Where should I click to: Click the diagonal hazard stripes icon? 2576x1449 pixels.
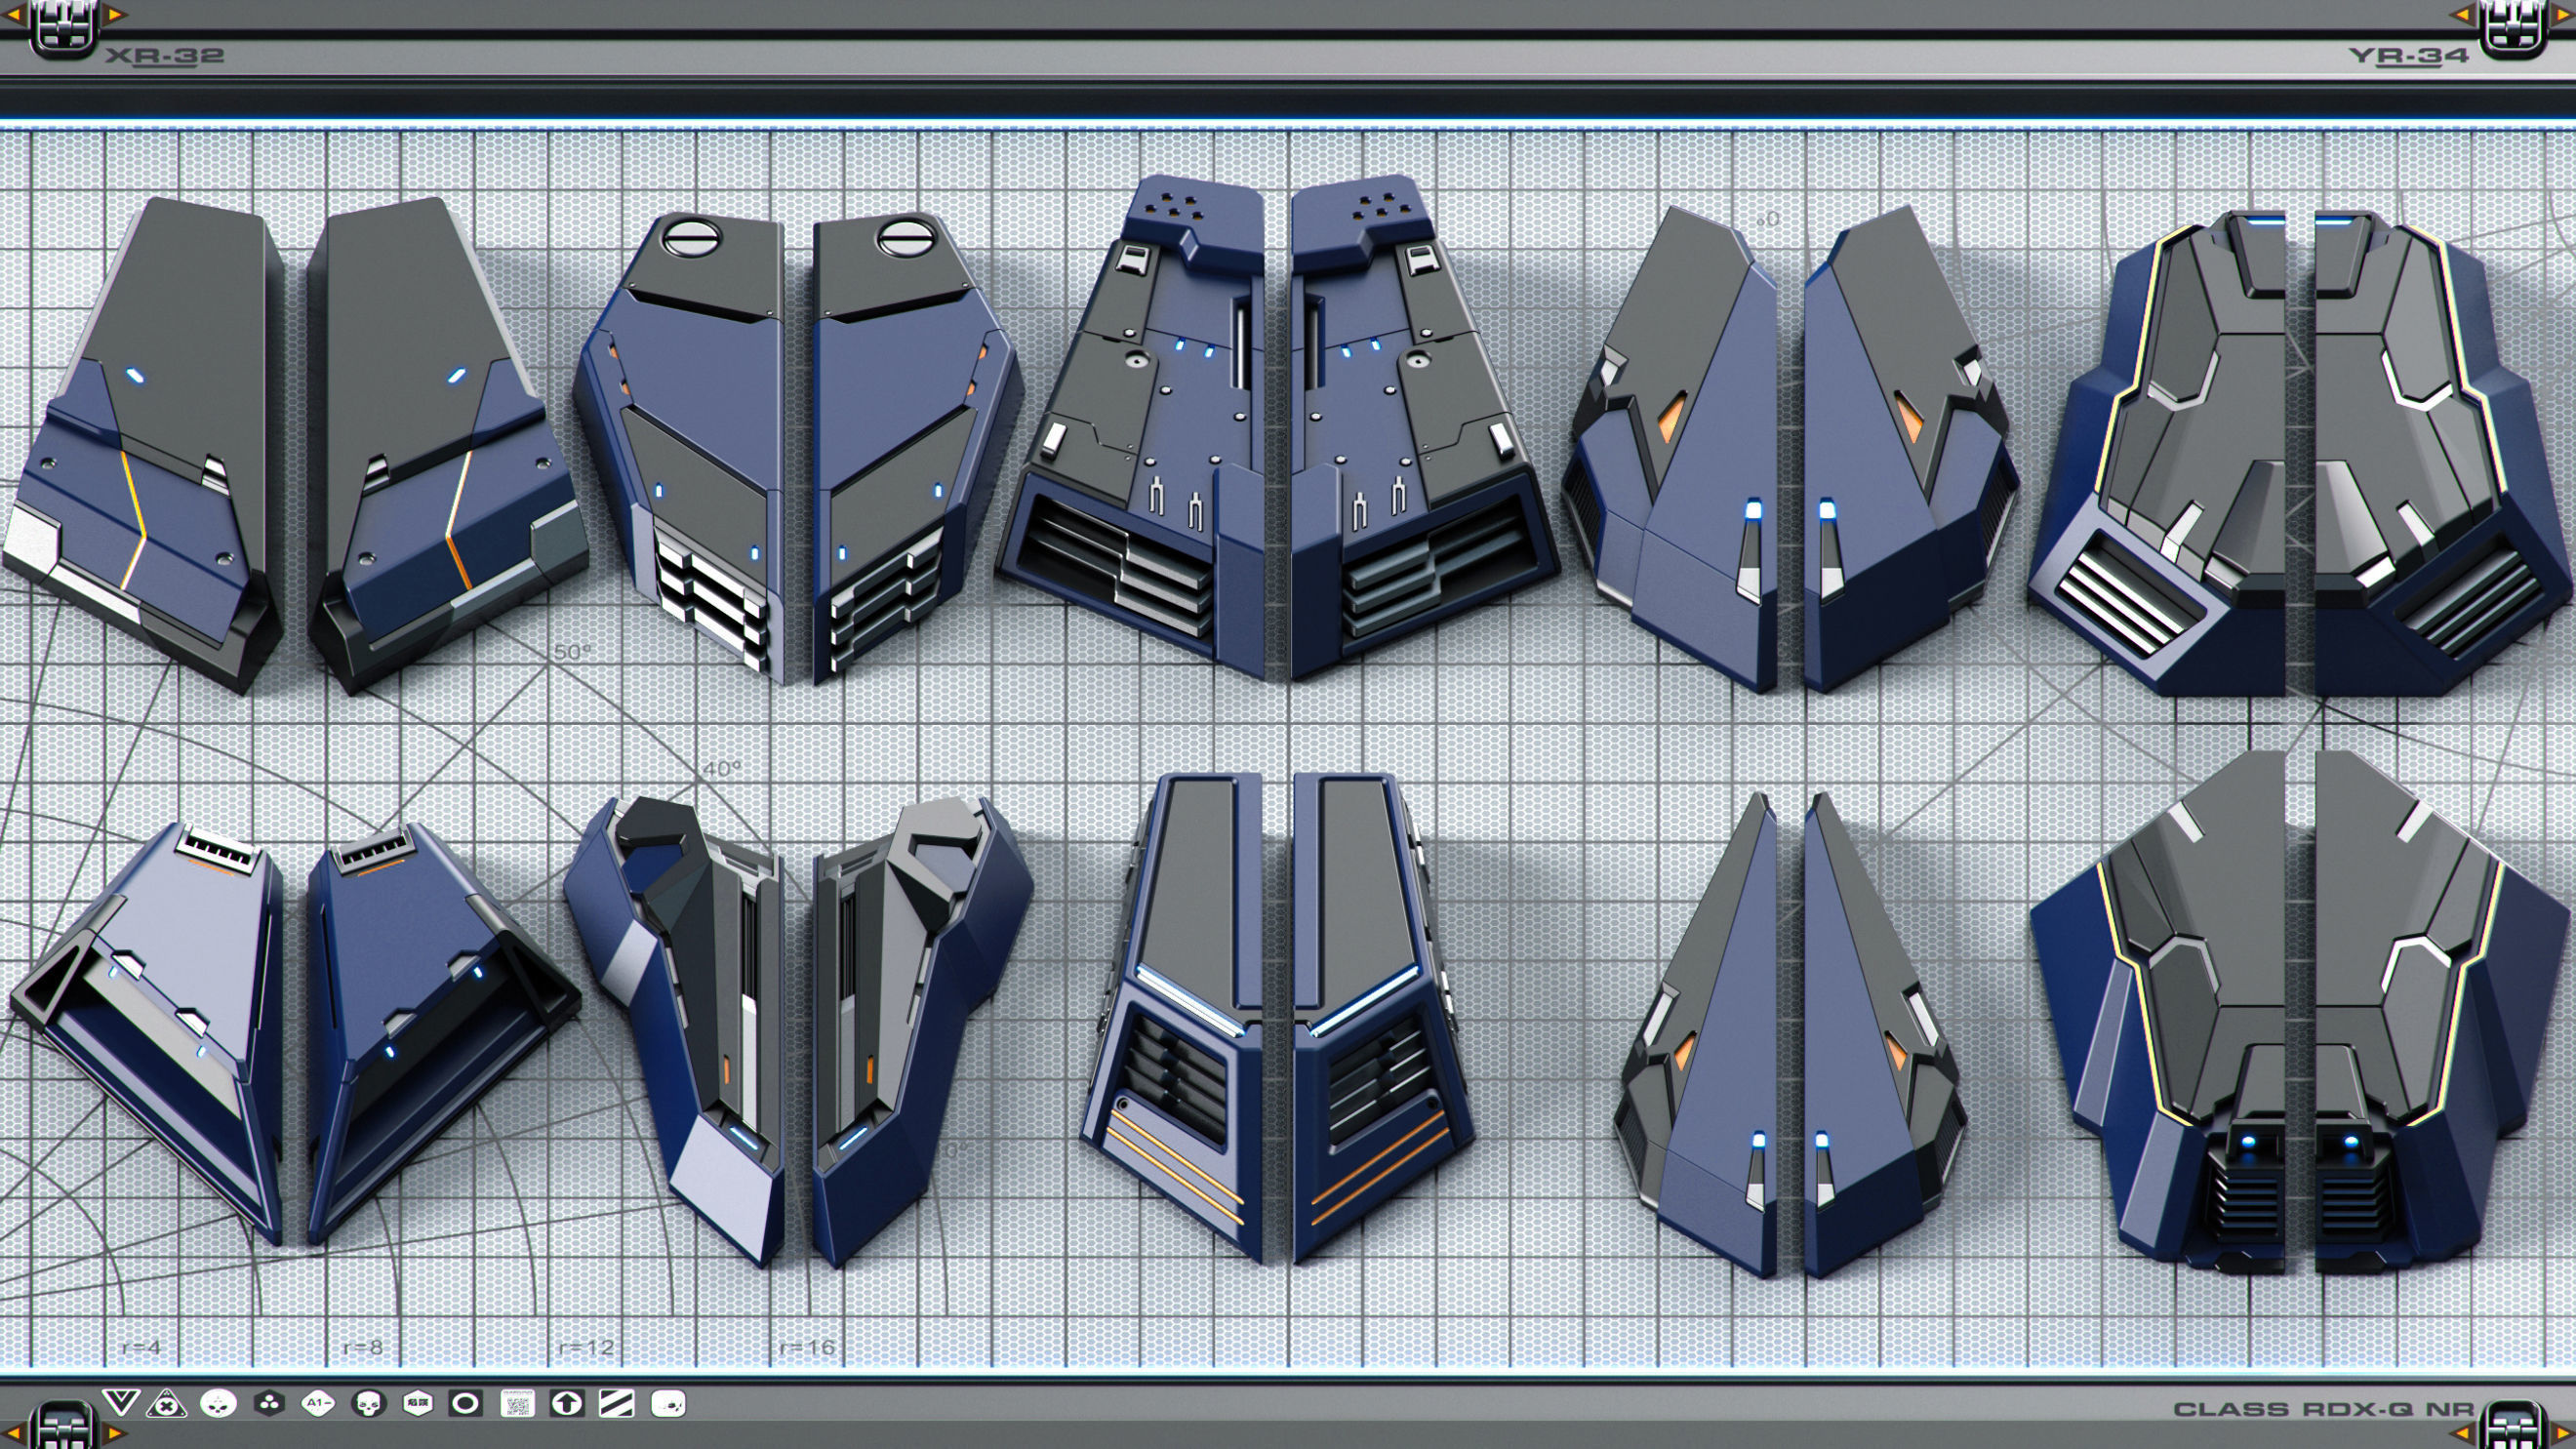point(616,1404)
